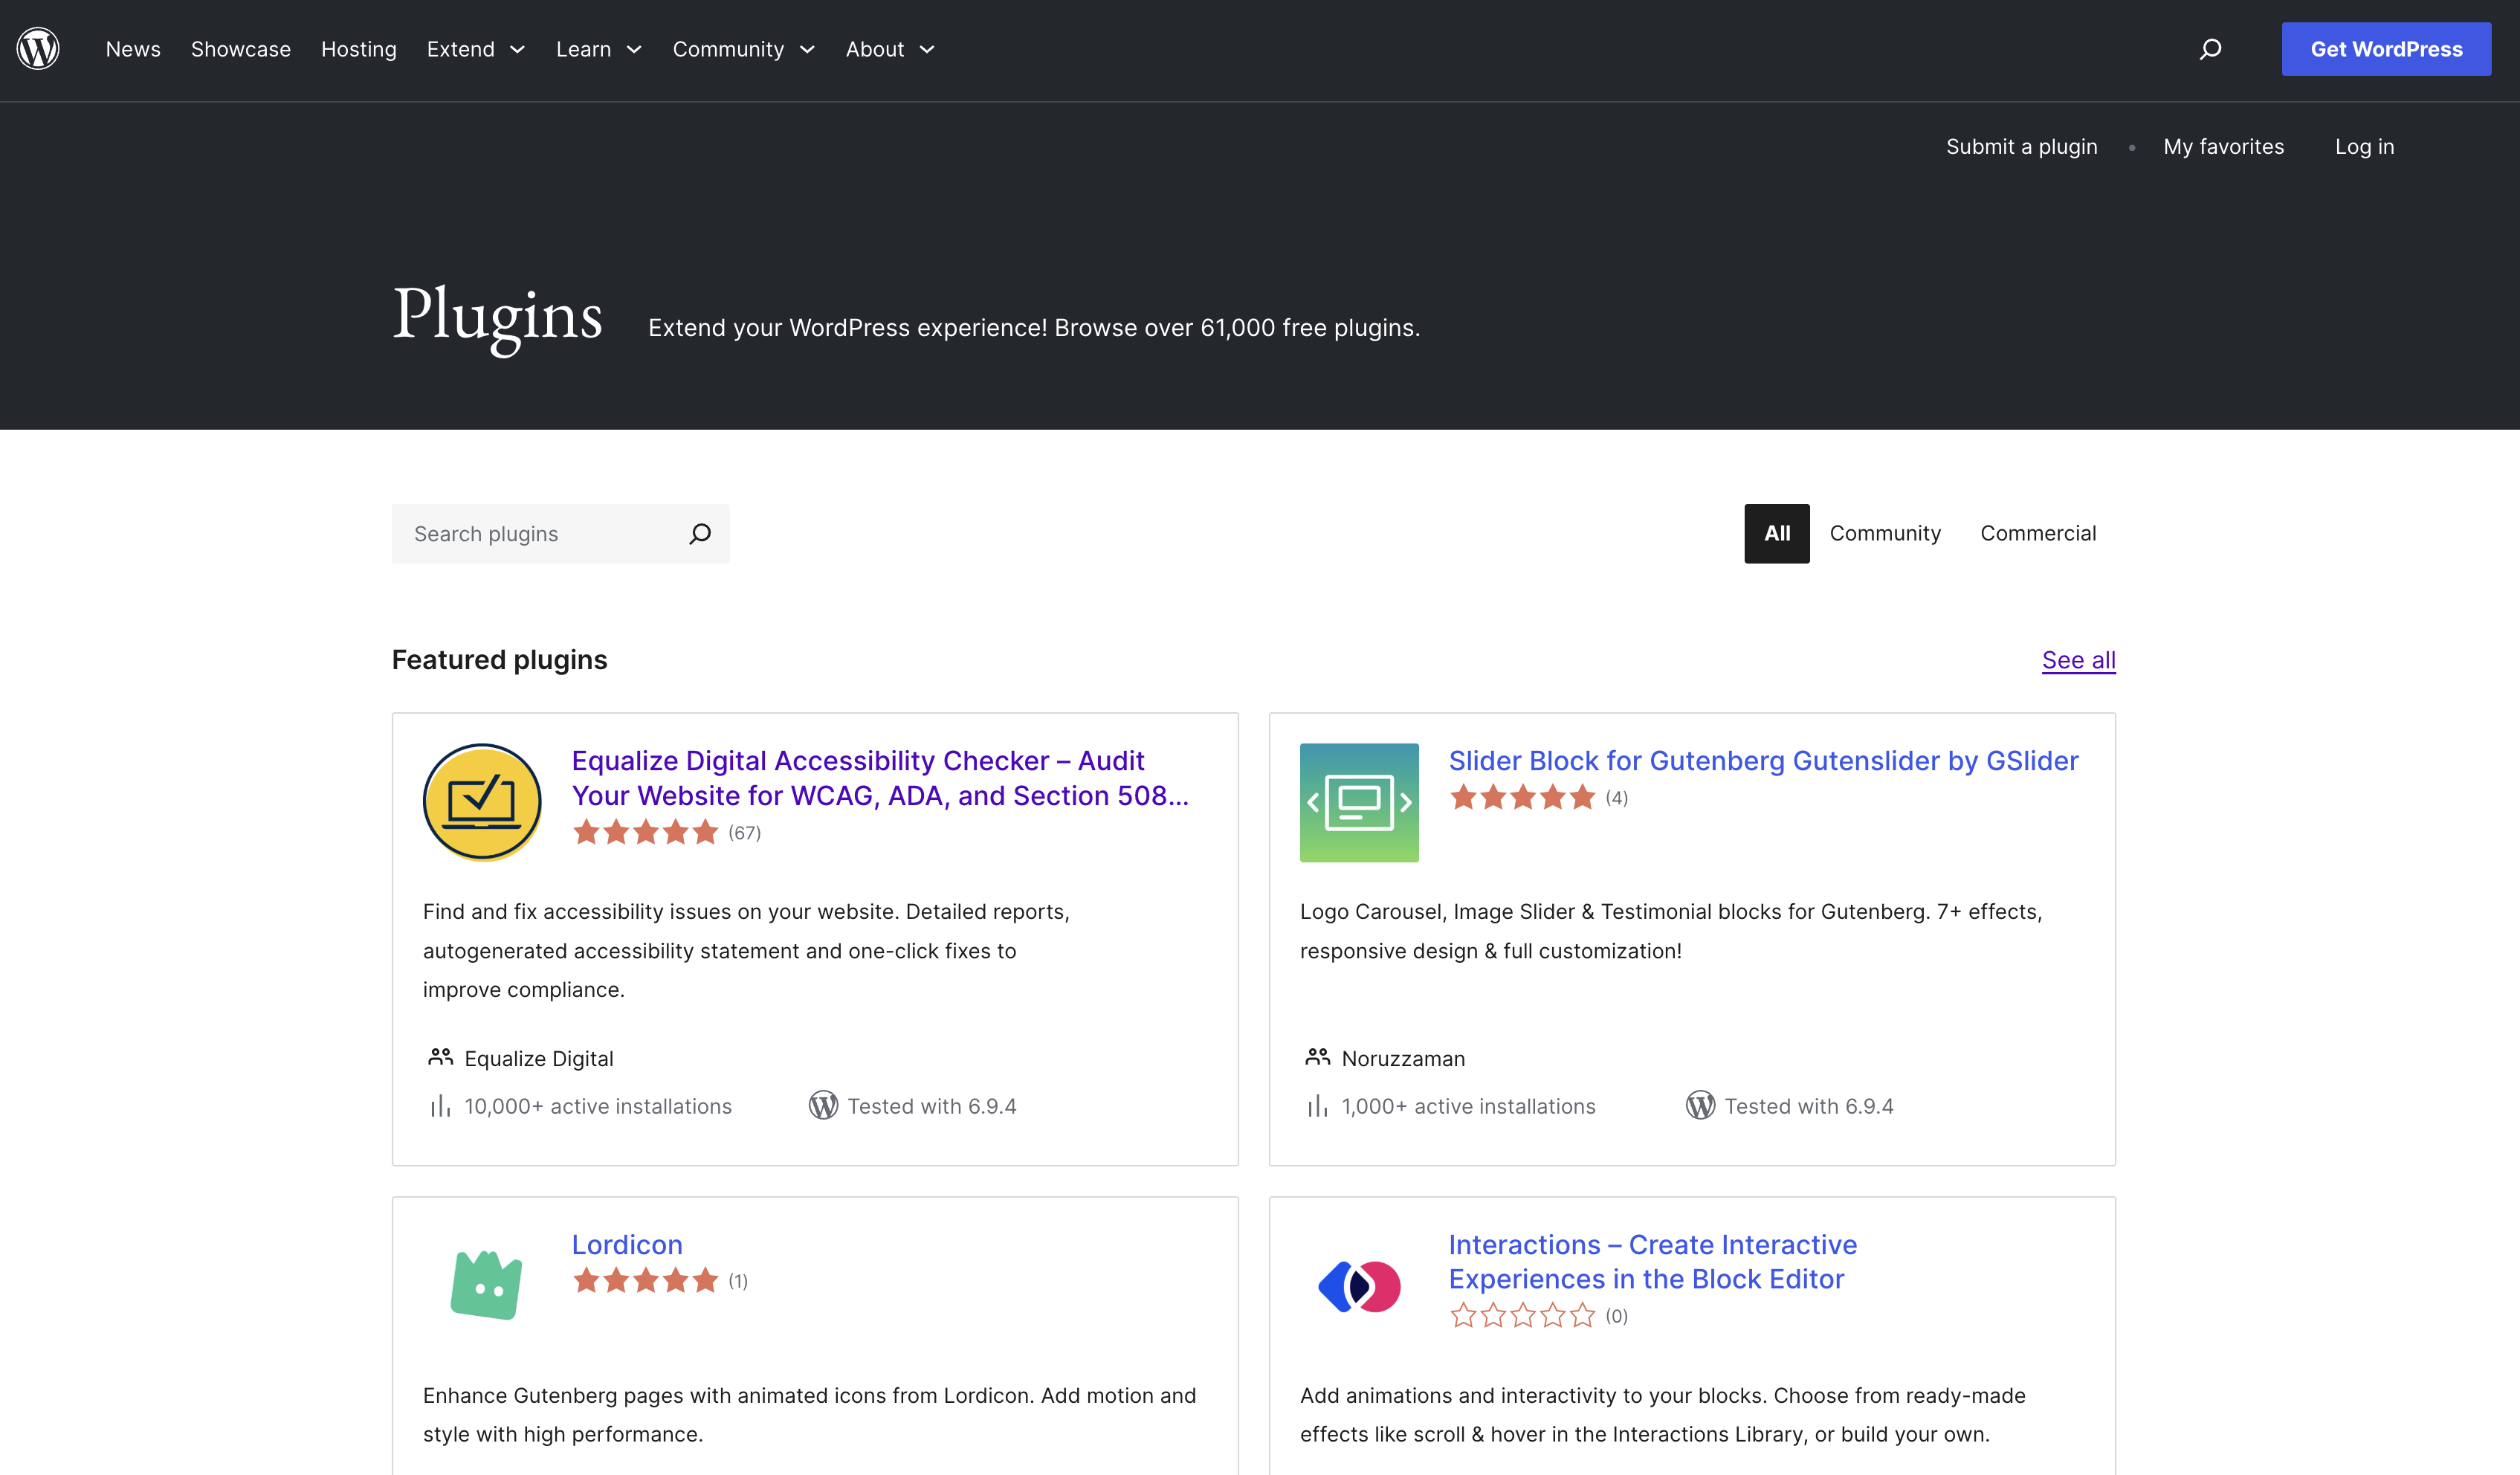This screenshot has width=2520, height=1475.
Task: Click WordPress icon in the Slider Block card
Action: click(1700, 1105)
